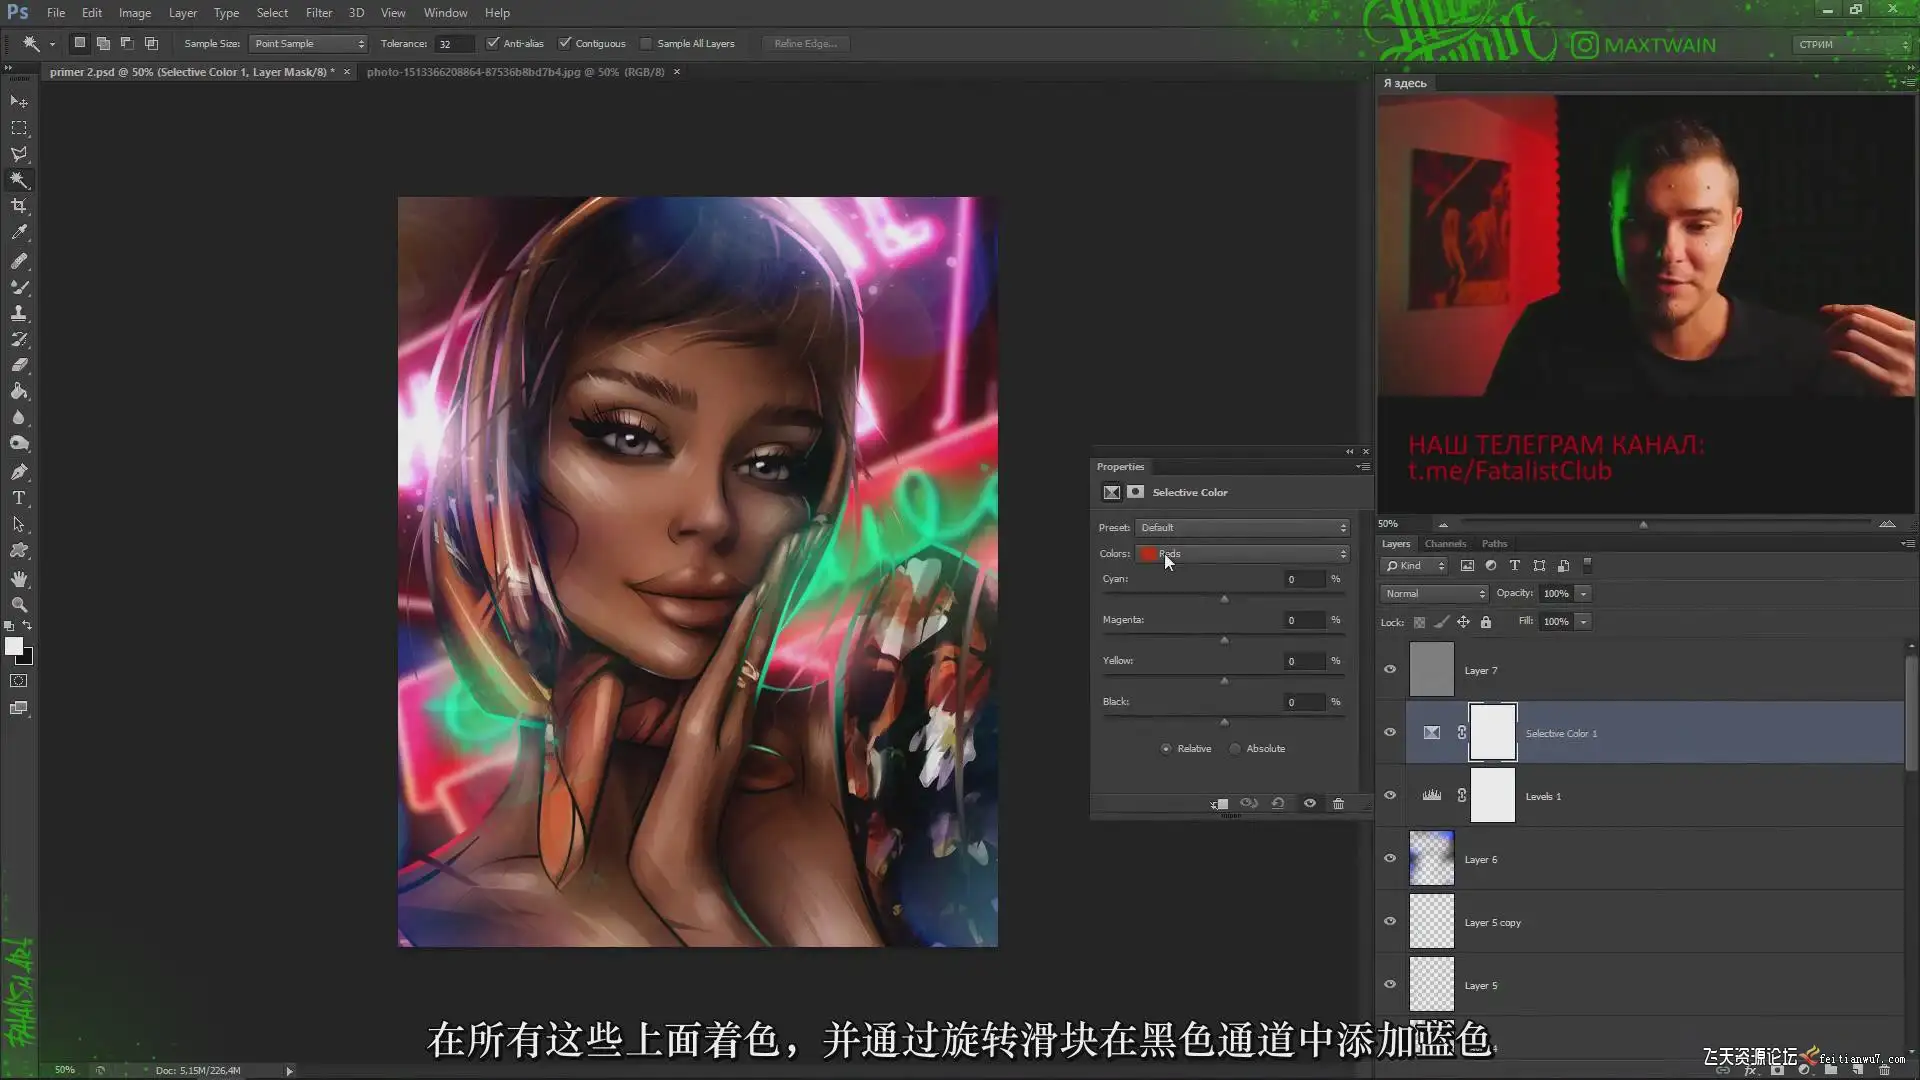Open the Filter menu
This screenshot has width=1920, height=1080.
point(319,13)
